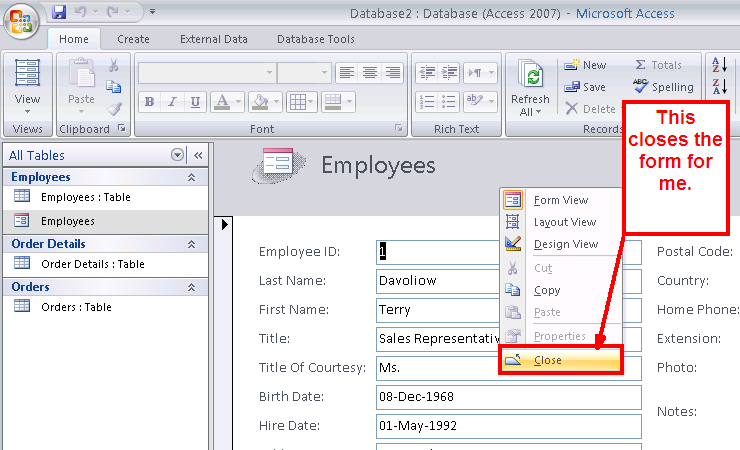Center align text
This screenshot has height=450, width=740.
click(x=370, y=73)
